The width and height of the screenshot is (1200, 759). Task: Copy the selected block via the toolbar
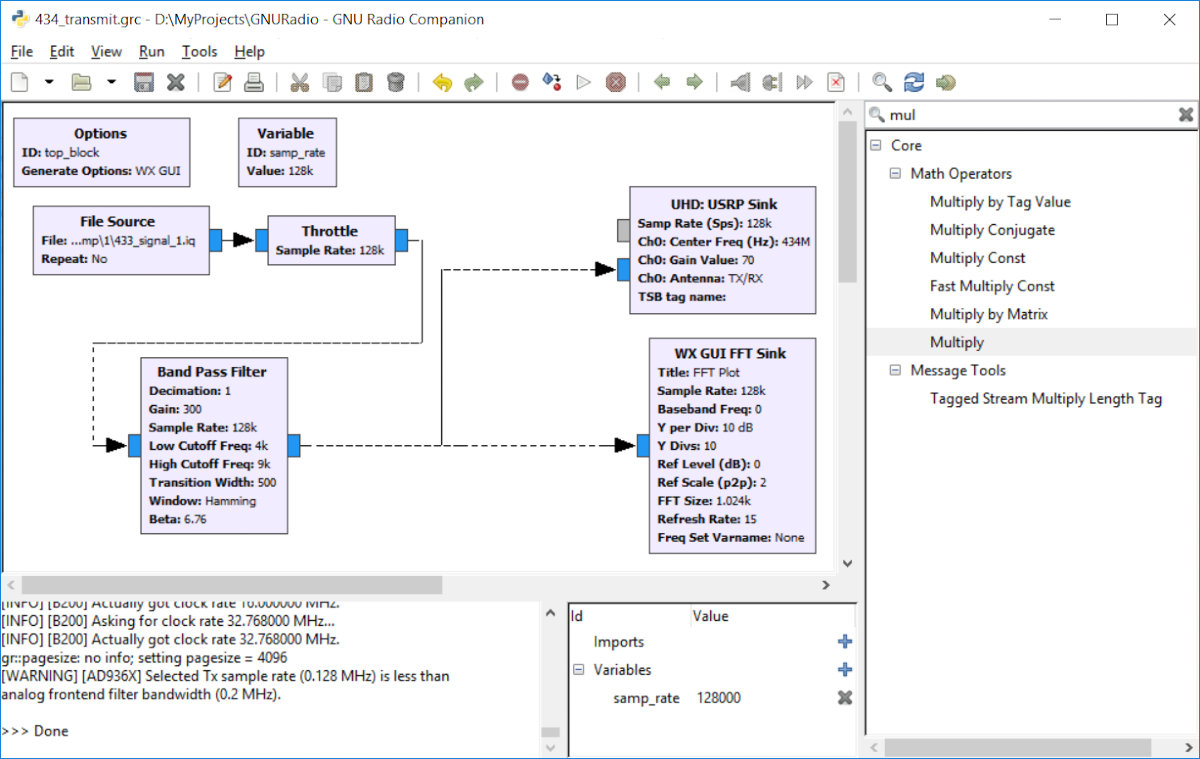[332, 82]
